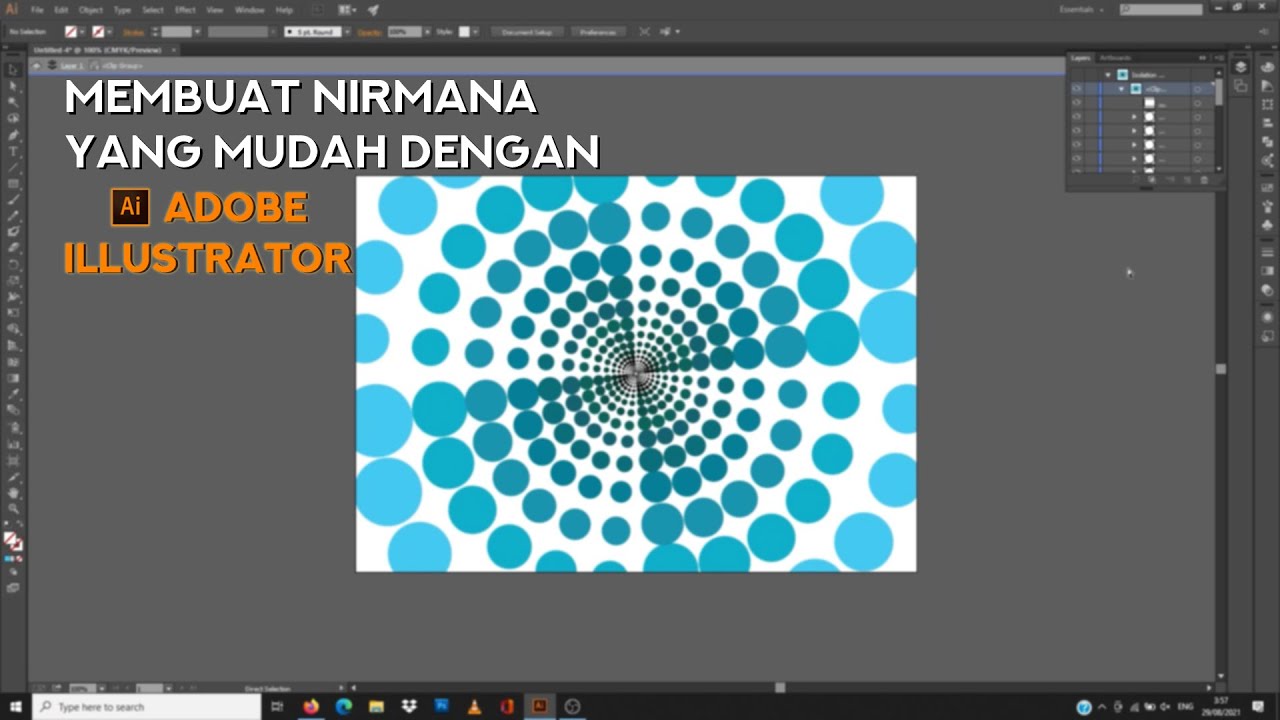Click Delete Selection trash icon in Layers panel
The height and width of the screenshot is (720, 1280).
pyautogui.click(x=1204, y=180)
